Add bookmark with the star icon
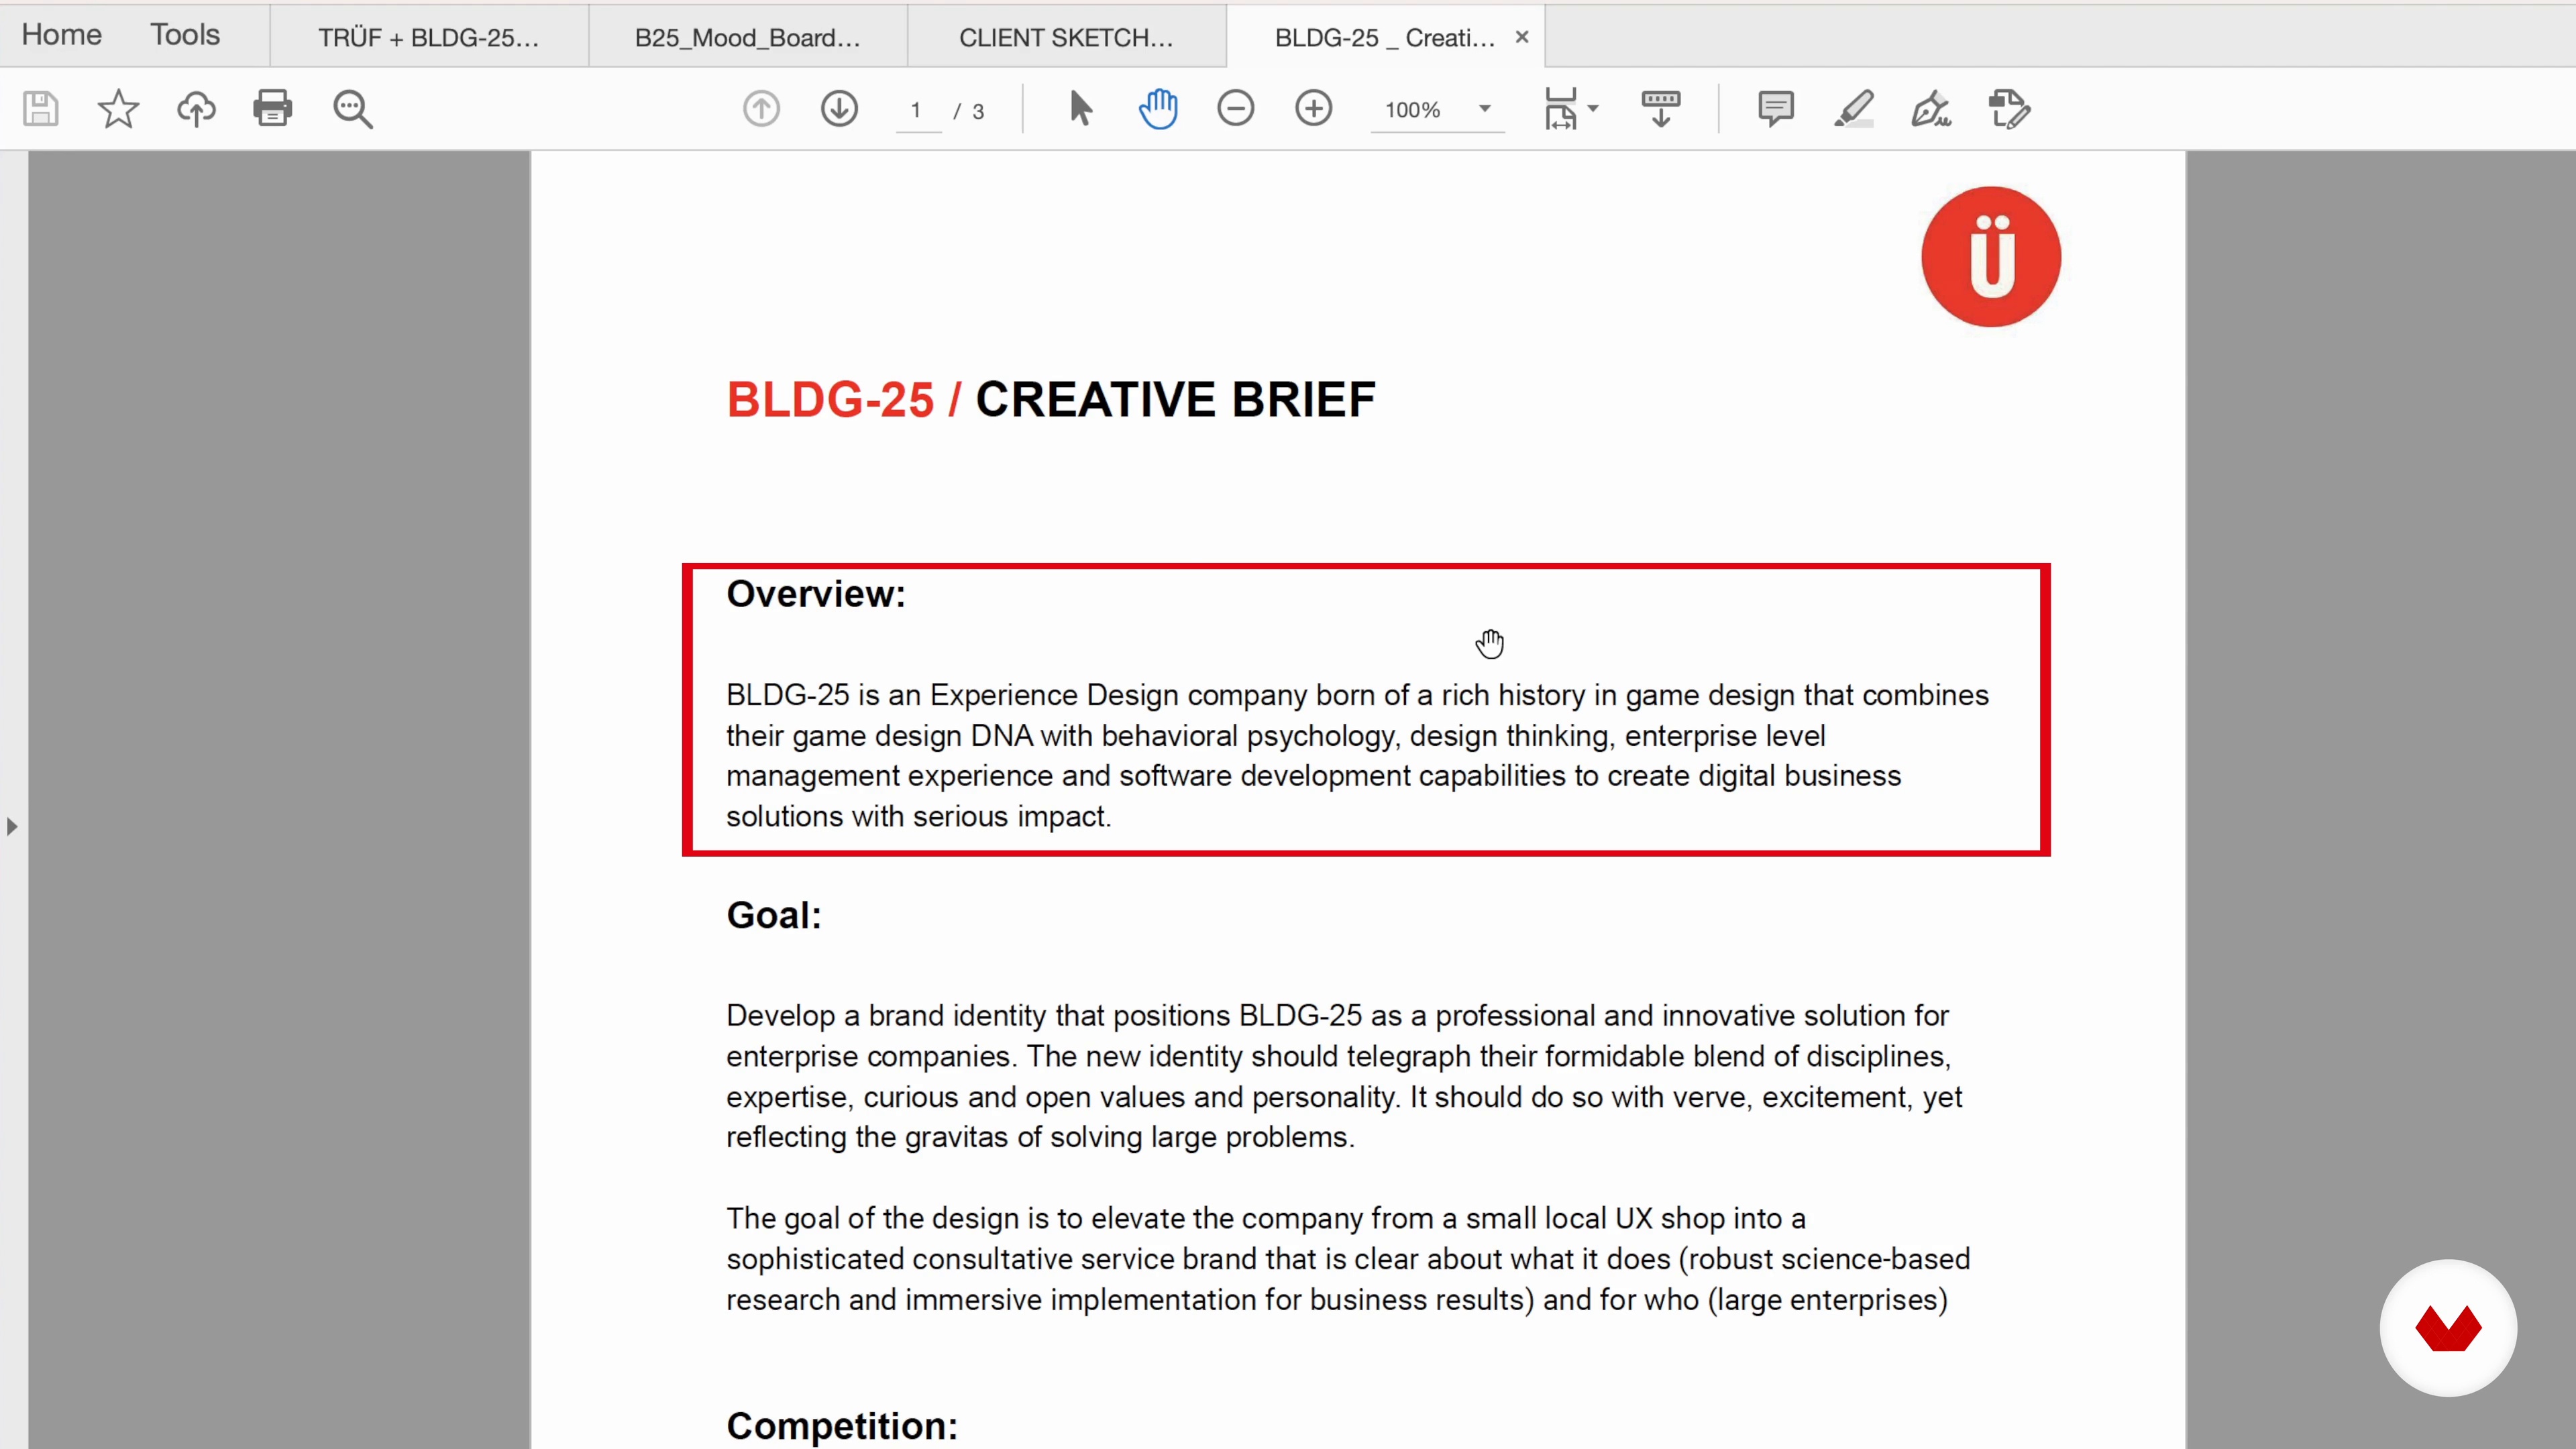The image size is (2576, 1449). pyautogui.click(x=118, y=108)
